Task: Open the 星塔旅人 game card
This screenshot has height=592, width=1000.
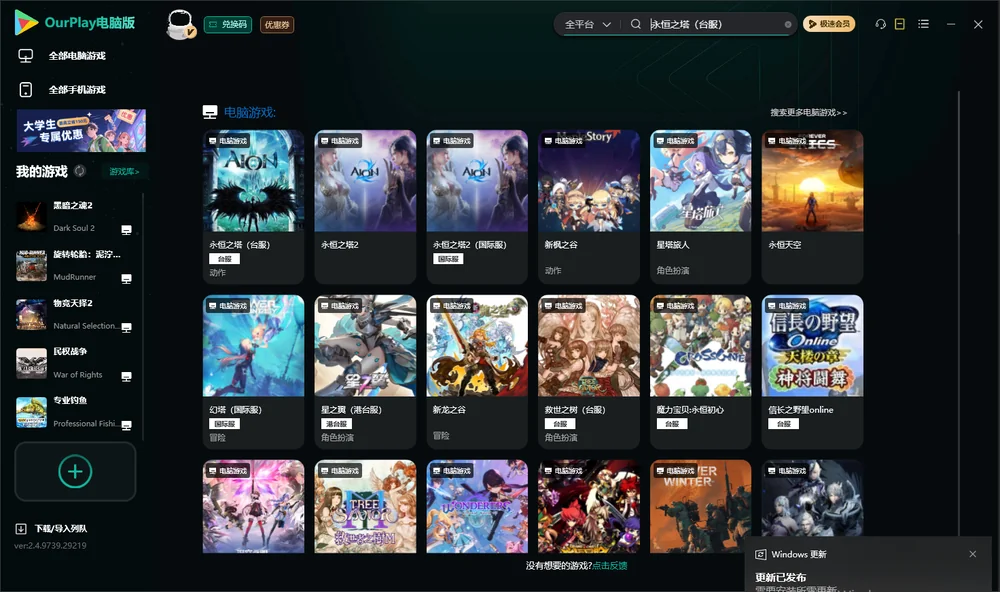Action: point(700,207)
